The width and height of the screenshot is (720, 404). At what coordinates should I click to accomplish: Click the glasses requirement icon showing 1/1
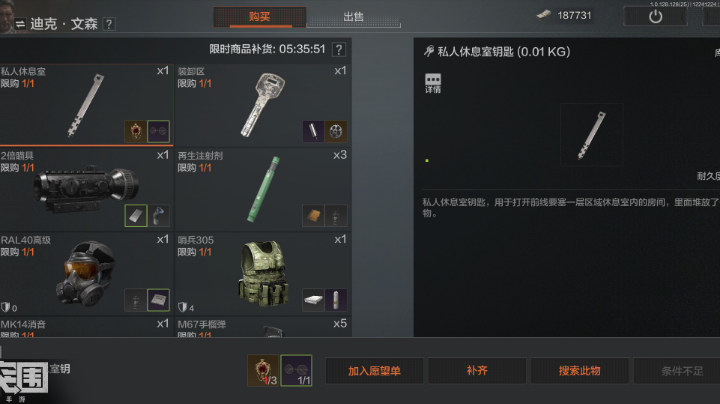[296, 370]
